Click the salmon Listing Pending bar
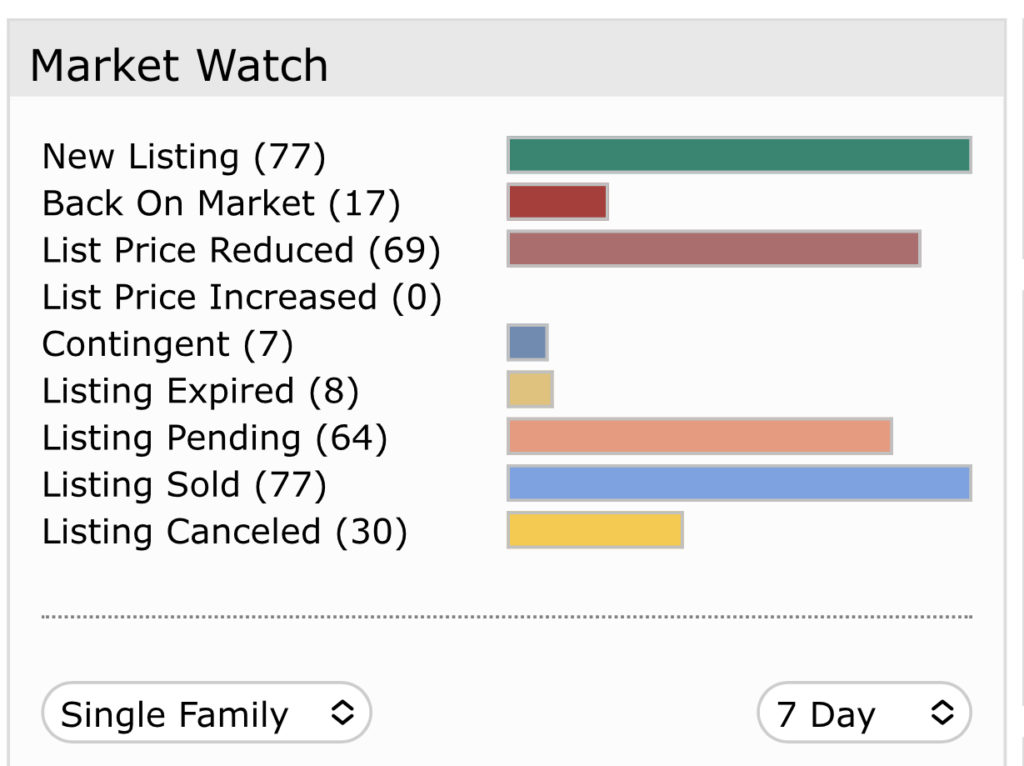The height and width of the screenshot is (766, 1024). (x=699, y=437)
